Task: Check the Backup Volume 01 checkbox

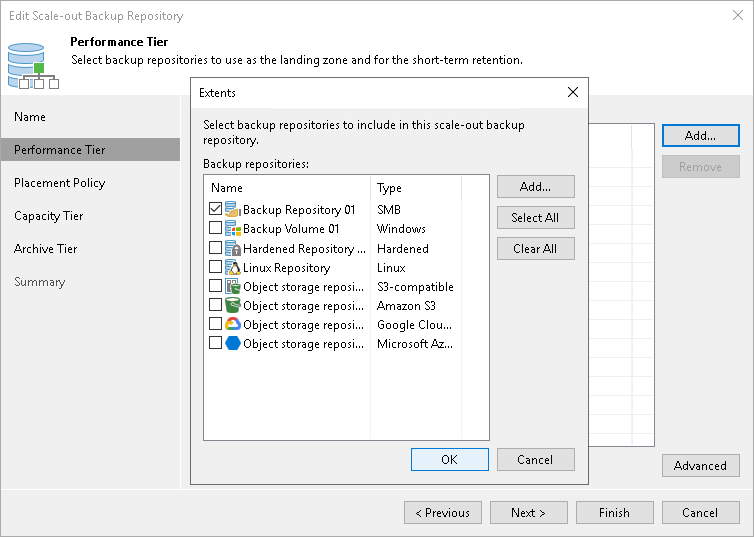Action: click(215, 229)
